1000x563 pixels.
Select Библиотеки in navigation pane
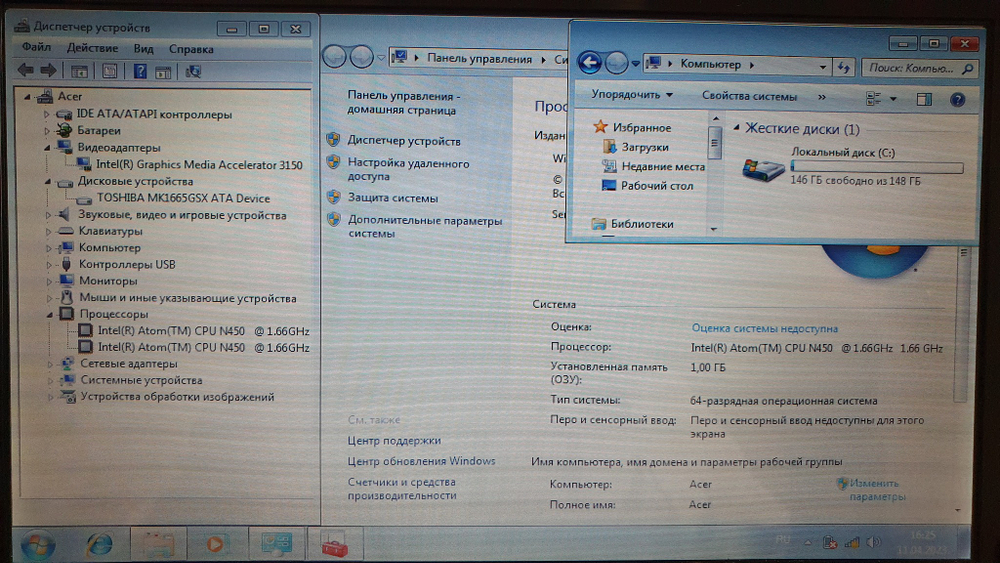642,224
